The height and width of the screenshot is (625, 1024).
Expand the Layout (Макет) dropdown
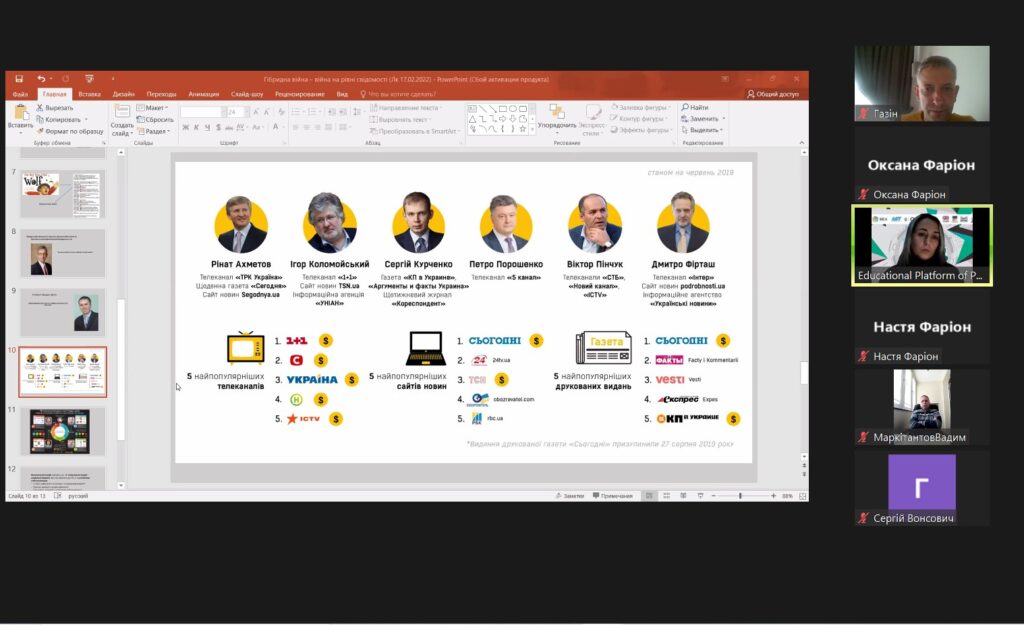[x=155, y=107]
